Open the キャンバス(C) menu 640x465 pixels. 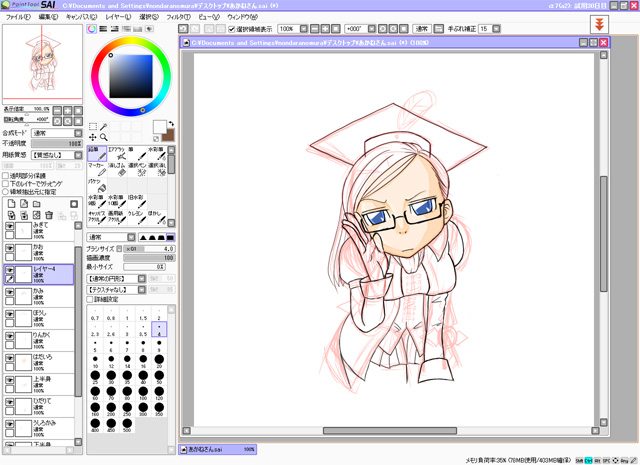(81, 17)
